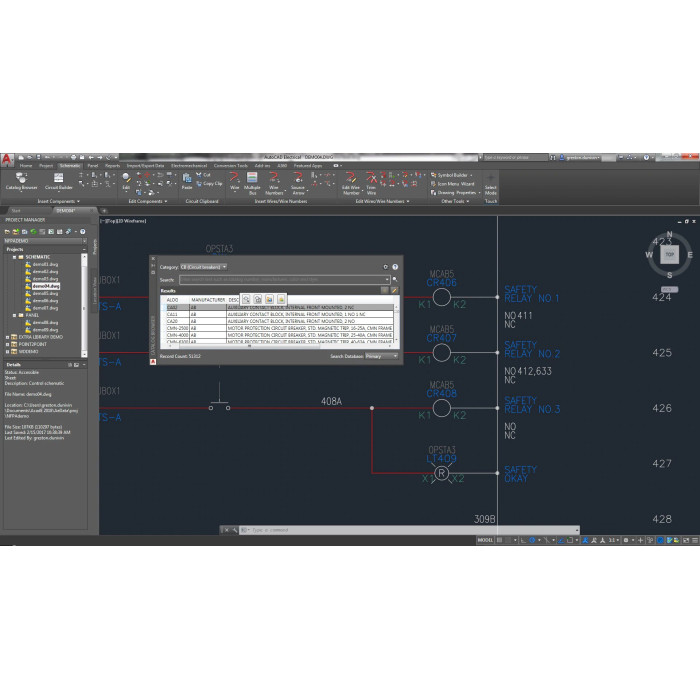
Task: Expand the POINT2POINT project
Action: [x=7, y=344]
